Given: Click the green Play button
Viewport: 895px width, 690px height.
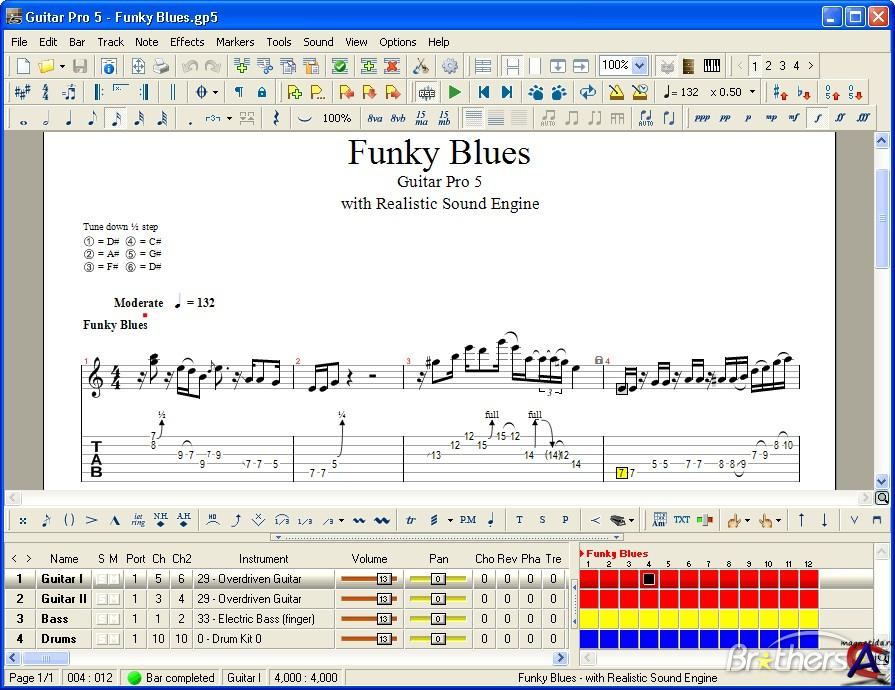Looking at the screenshot, I should point(455,92).
